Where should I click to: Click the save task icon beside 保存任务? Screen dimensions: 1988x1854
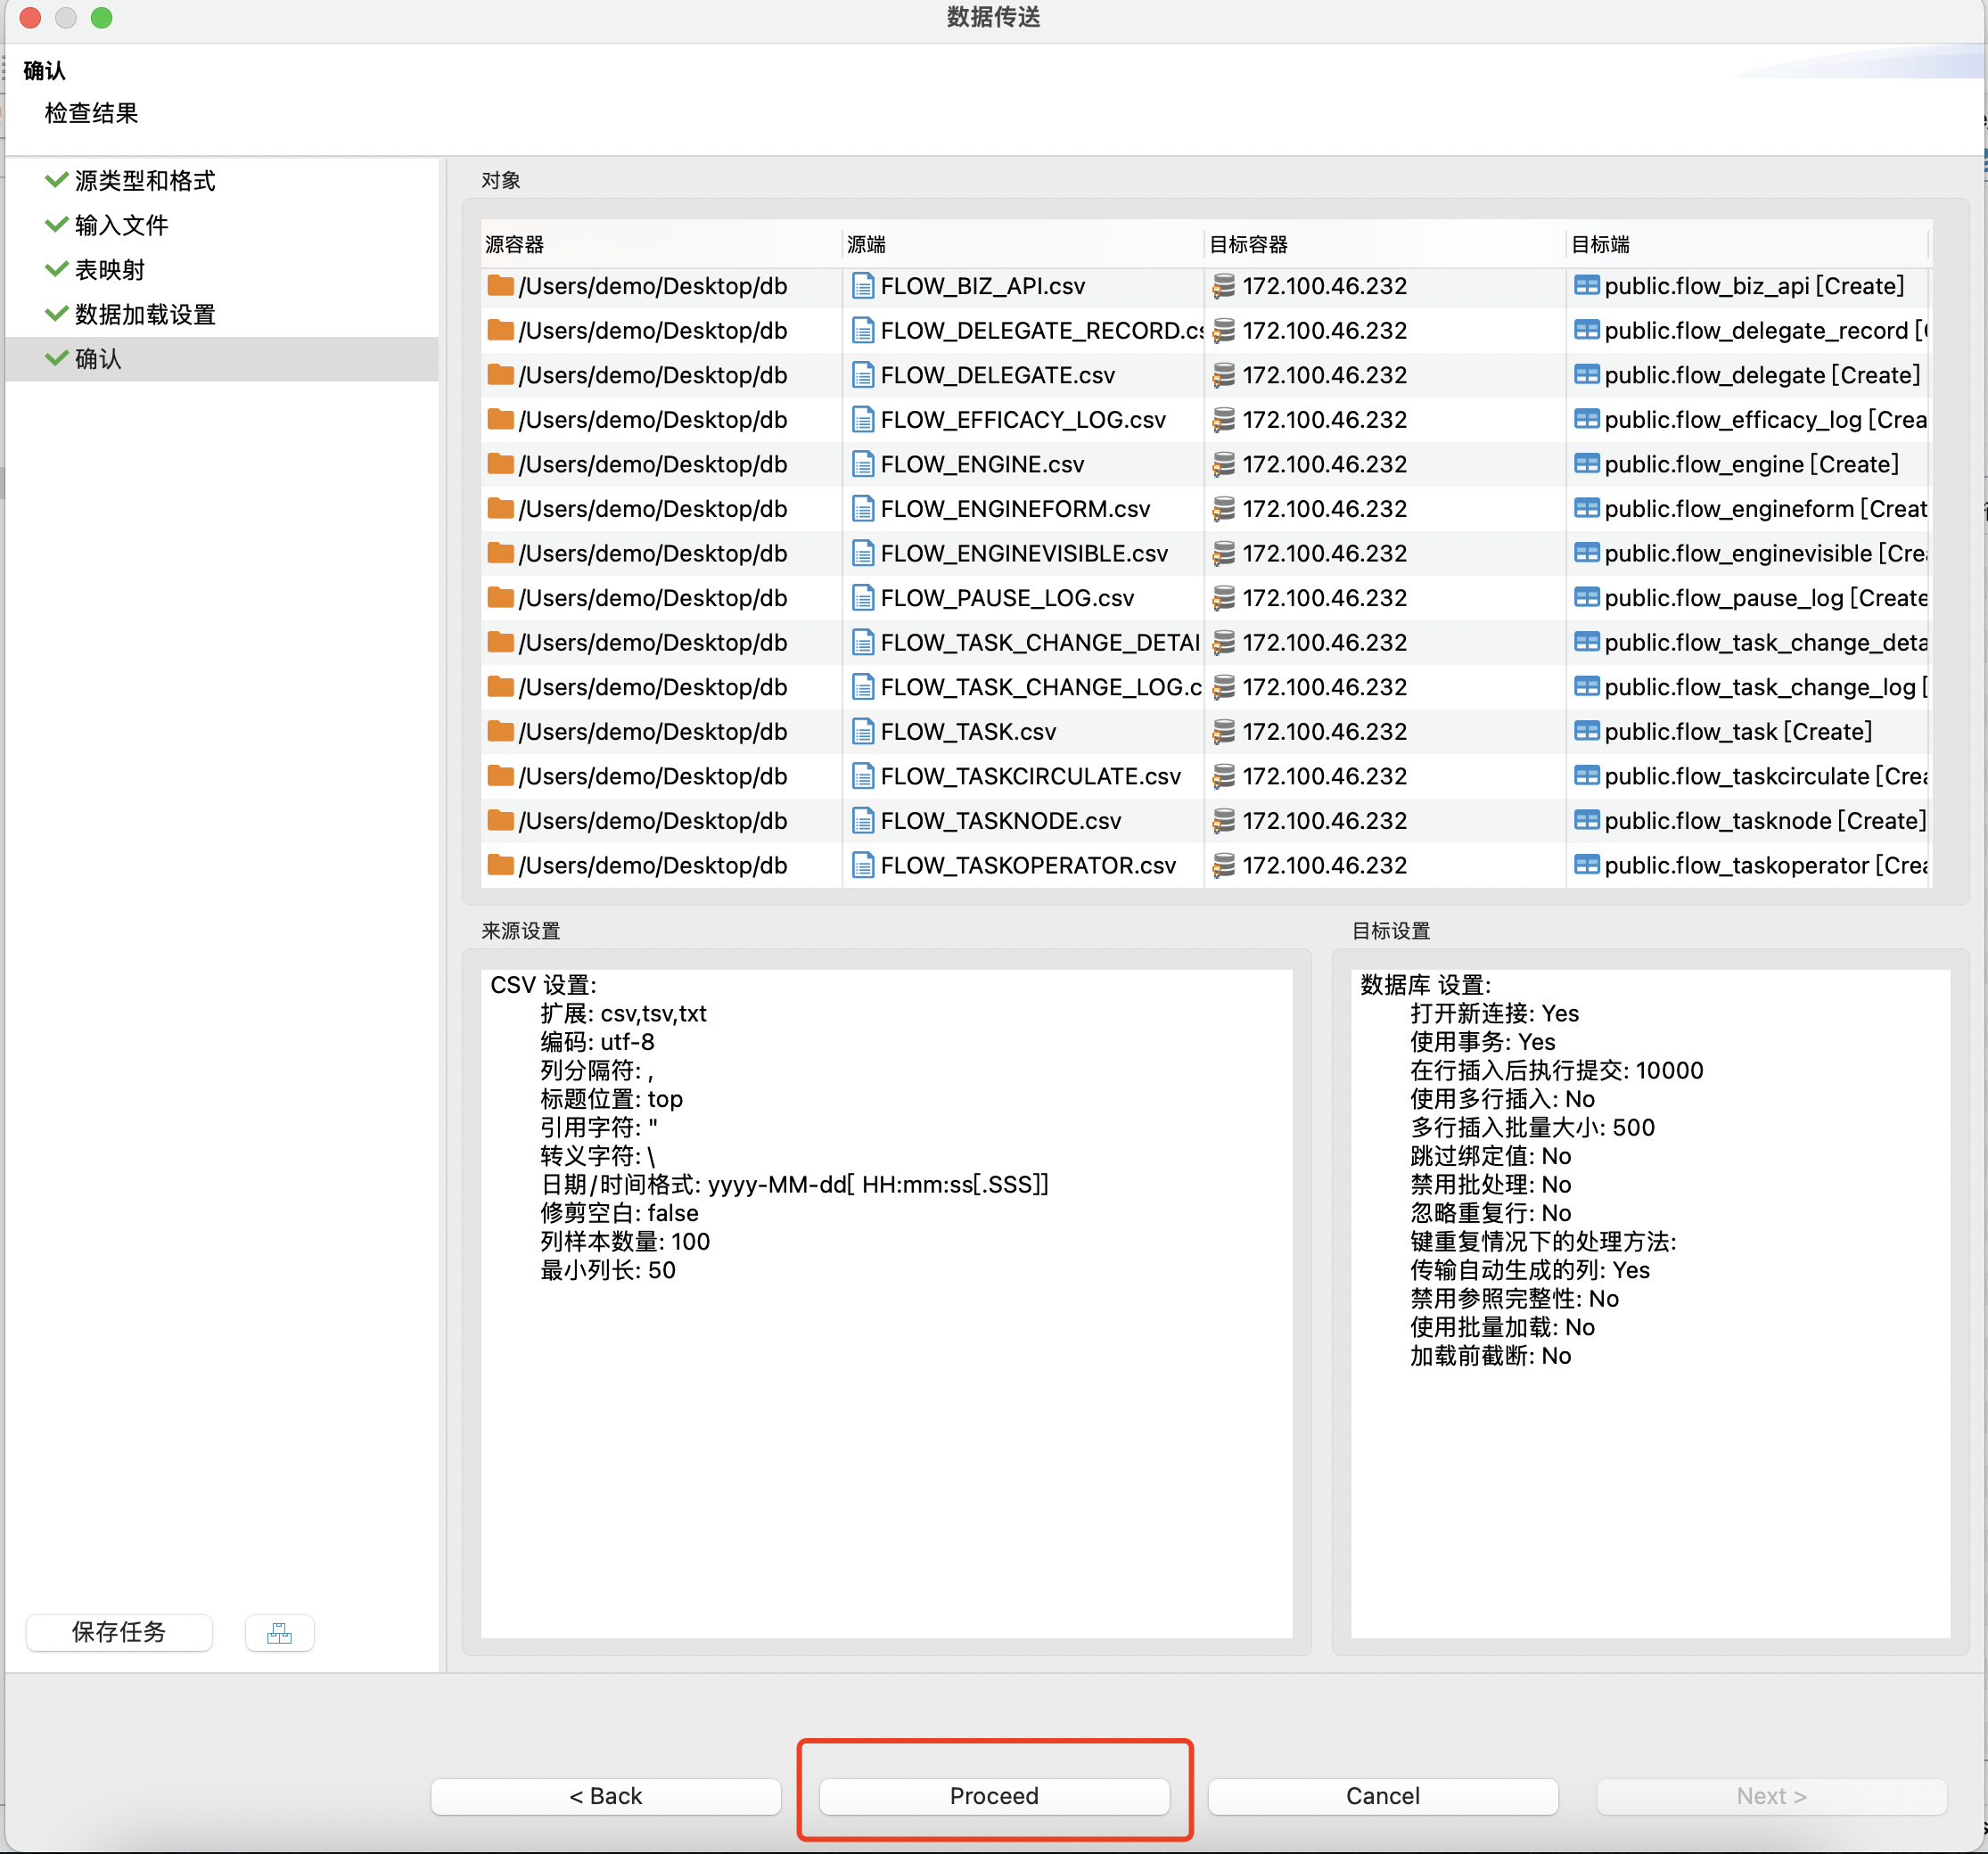coord(279,1633)
